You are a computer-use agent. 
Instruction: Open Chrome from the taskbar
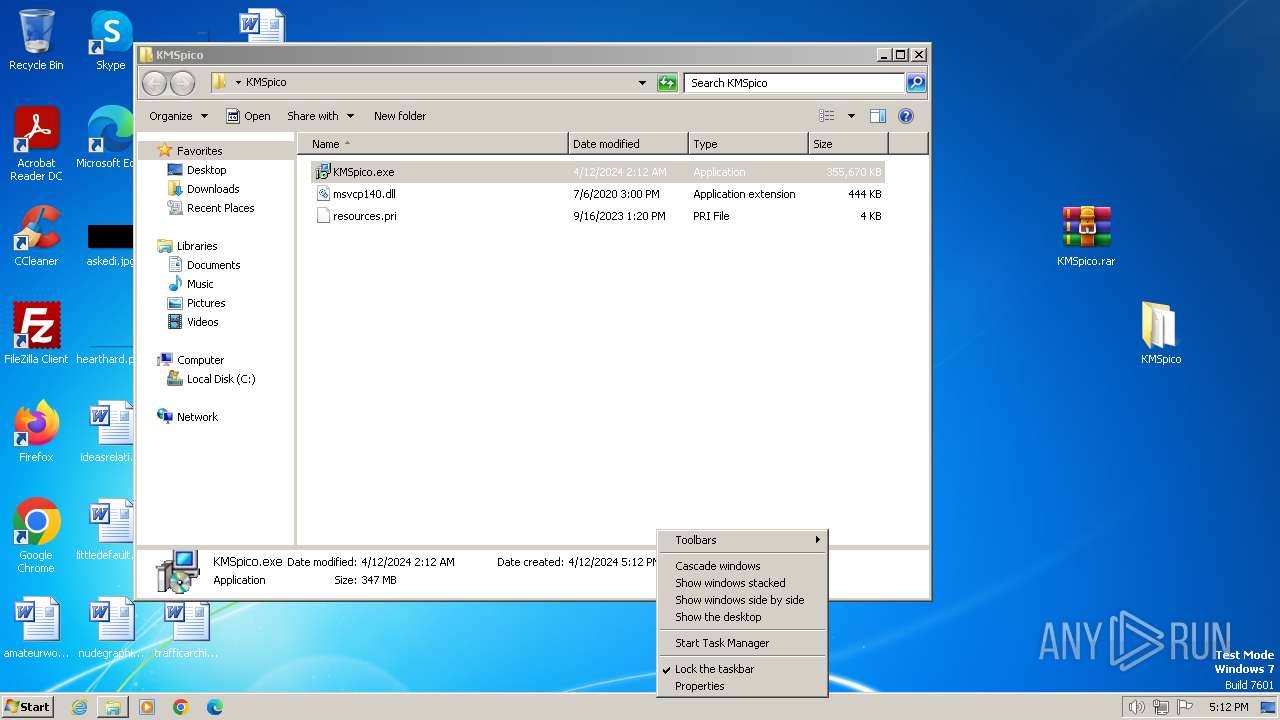[x=181, y=707]
